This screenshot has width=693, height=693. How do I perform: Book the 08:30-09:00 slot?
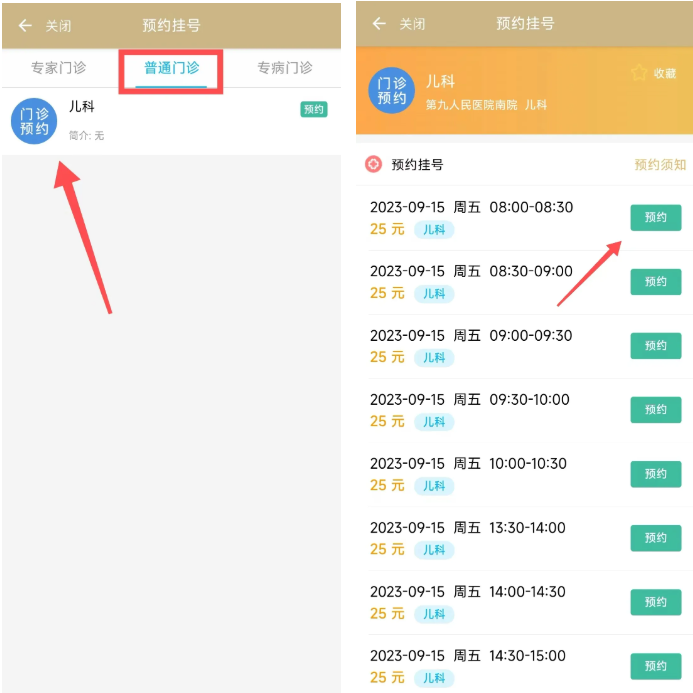pyautogui.click(x=655, y=282)
